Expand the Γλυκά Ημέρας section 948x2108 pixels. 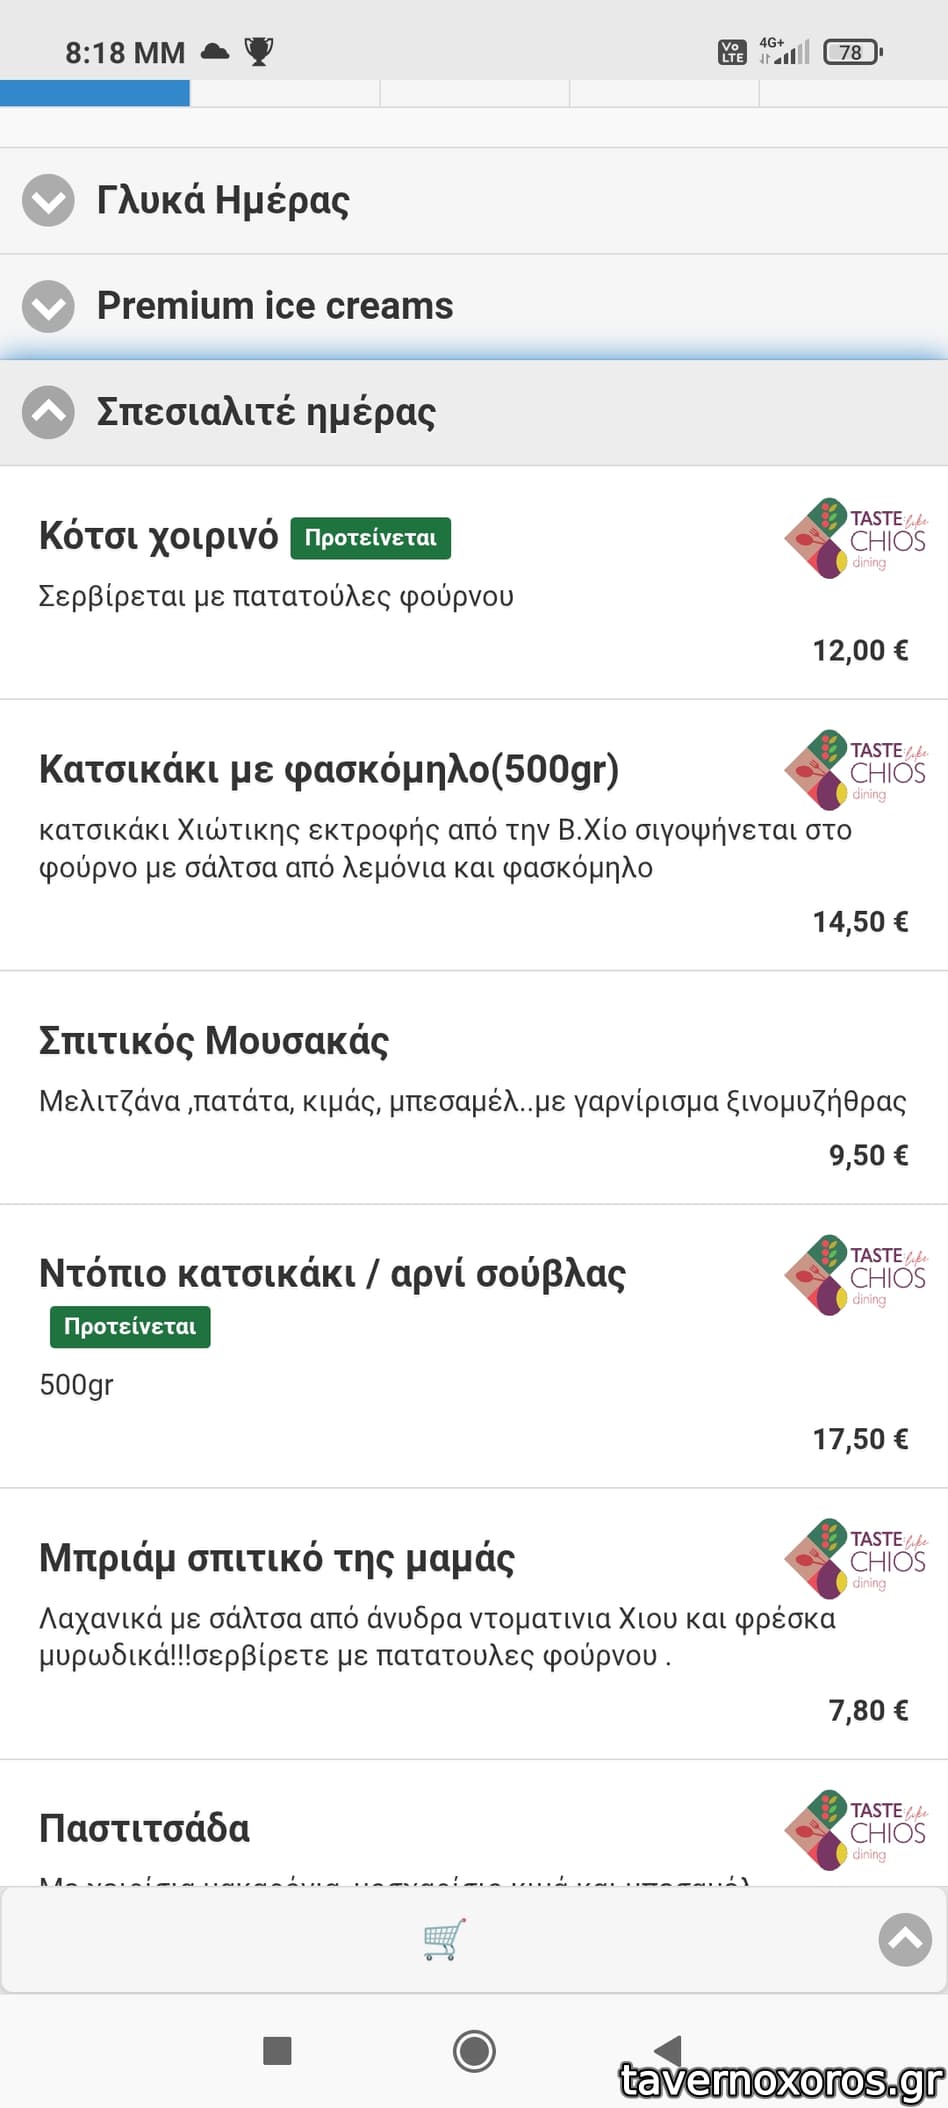48,200
